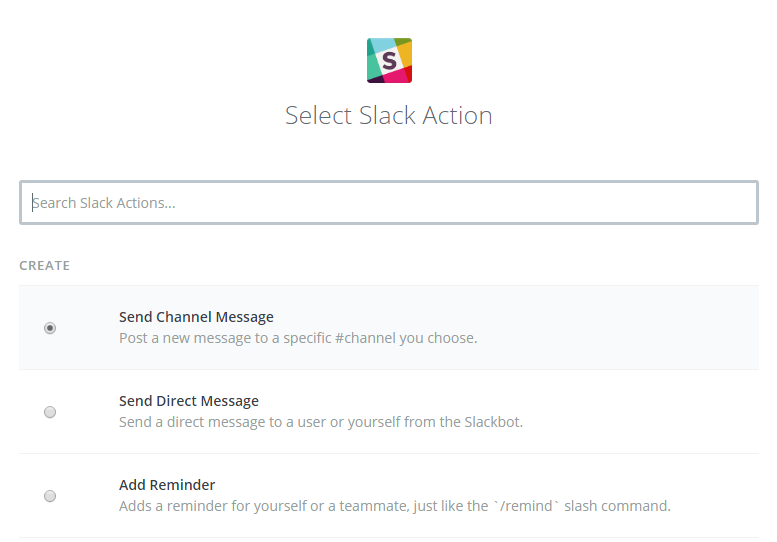
Task: Click the "Send Direct Message" title text
Action: 189,401
